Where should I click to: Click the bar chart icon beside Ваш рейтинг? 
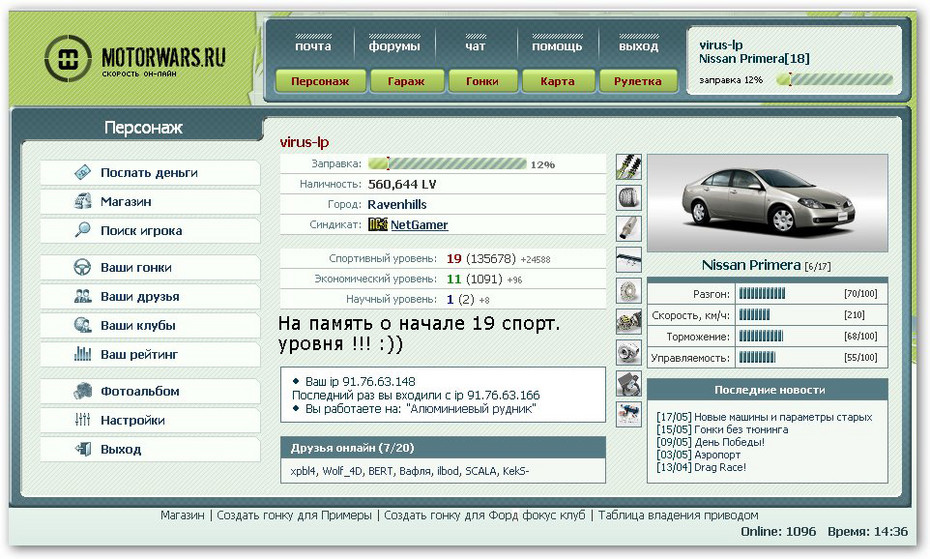click(82, 354)
